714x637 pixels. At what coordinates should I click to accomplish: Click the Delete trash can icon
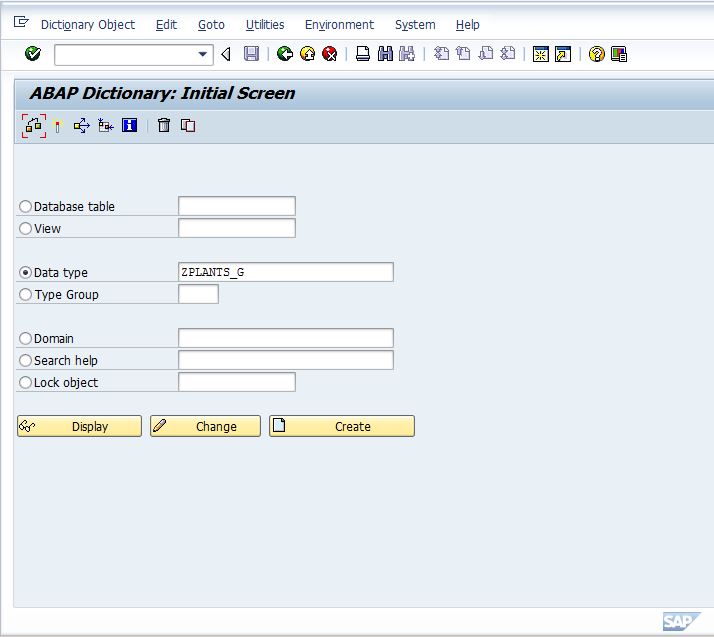tap(164, 125)
